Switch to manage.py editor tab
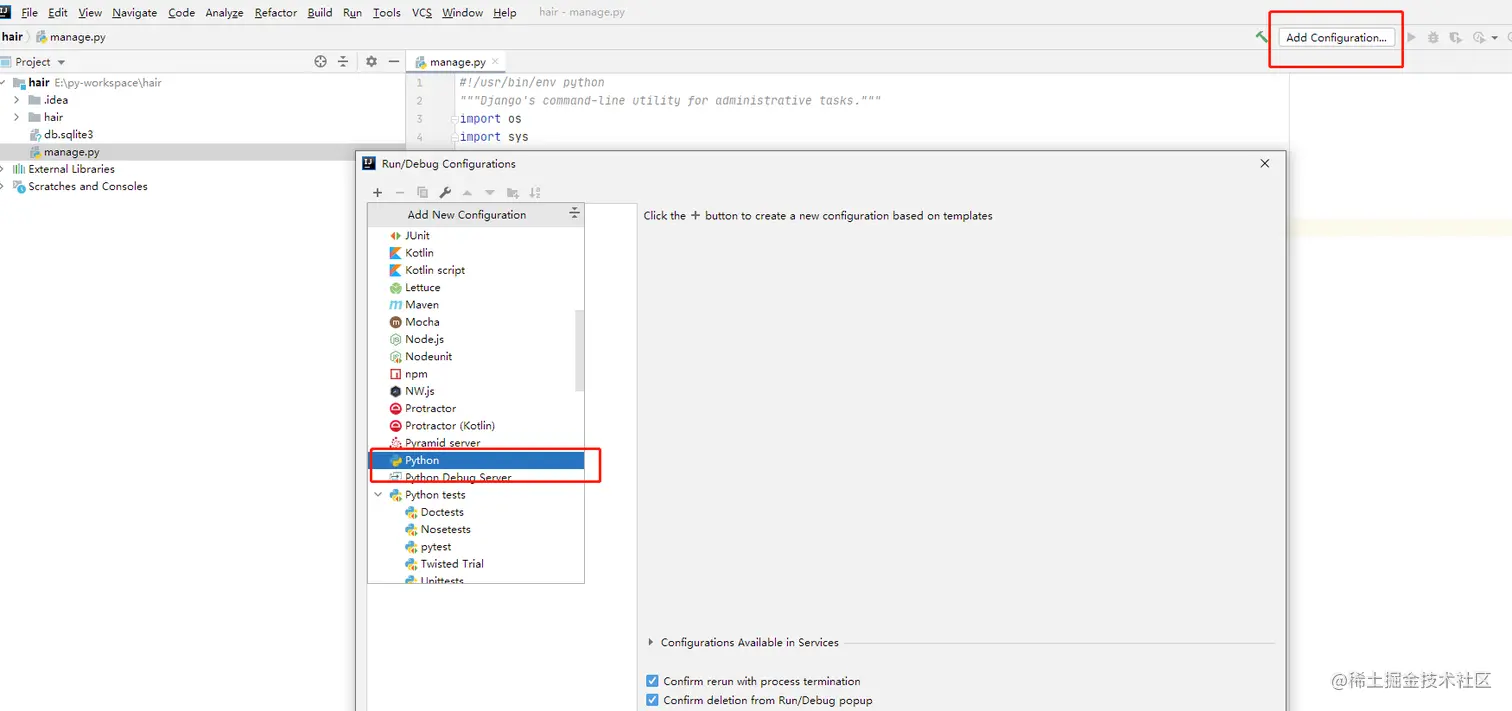This screenshot has width=1512, height=711. 457,62
